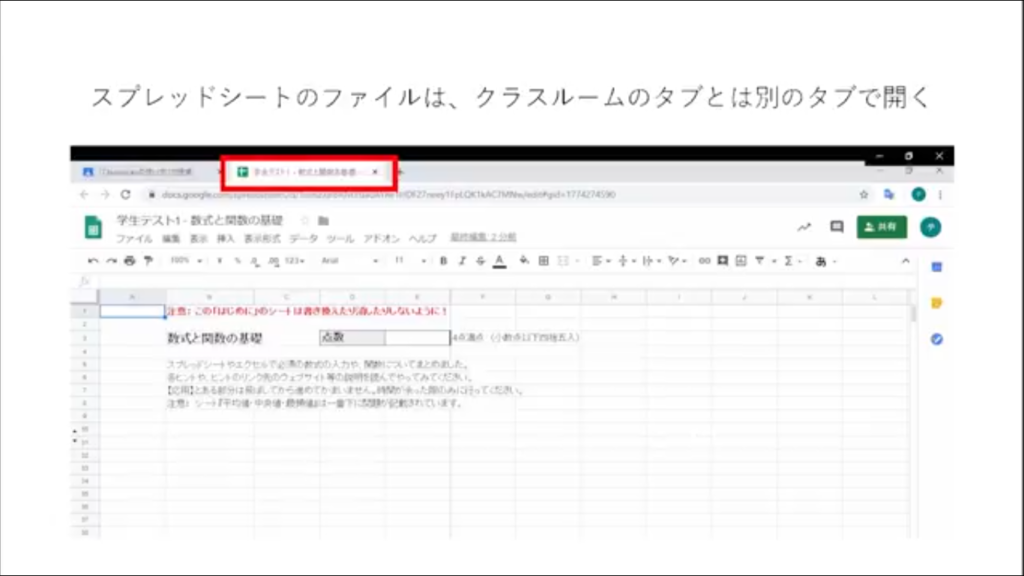The image size is (1024, 576).
Task: Toggle italic formatting
Action: tap(462, 261)
